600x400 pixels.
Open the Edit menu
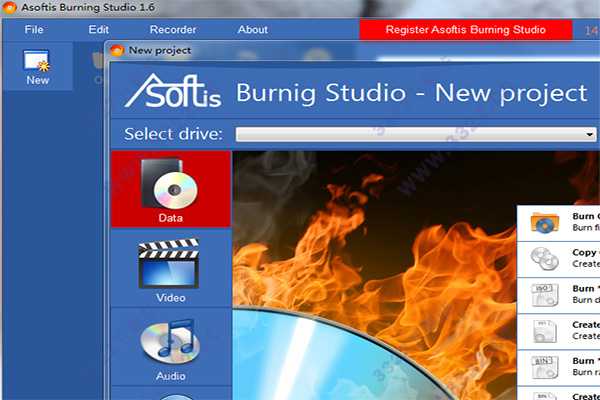pyautogui.click(x=99, y=29)
